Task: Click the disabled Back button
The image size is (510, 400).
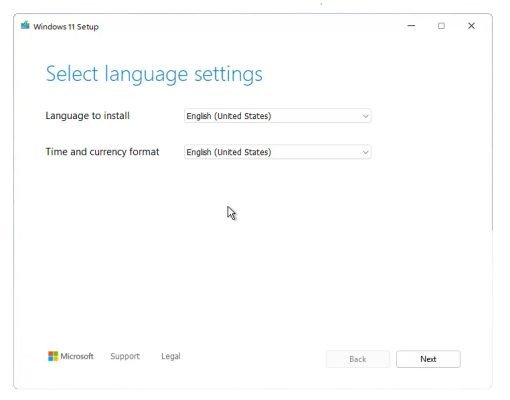Action: pos(358,359)
